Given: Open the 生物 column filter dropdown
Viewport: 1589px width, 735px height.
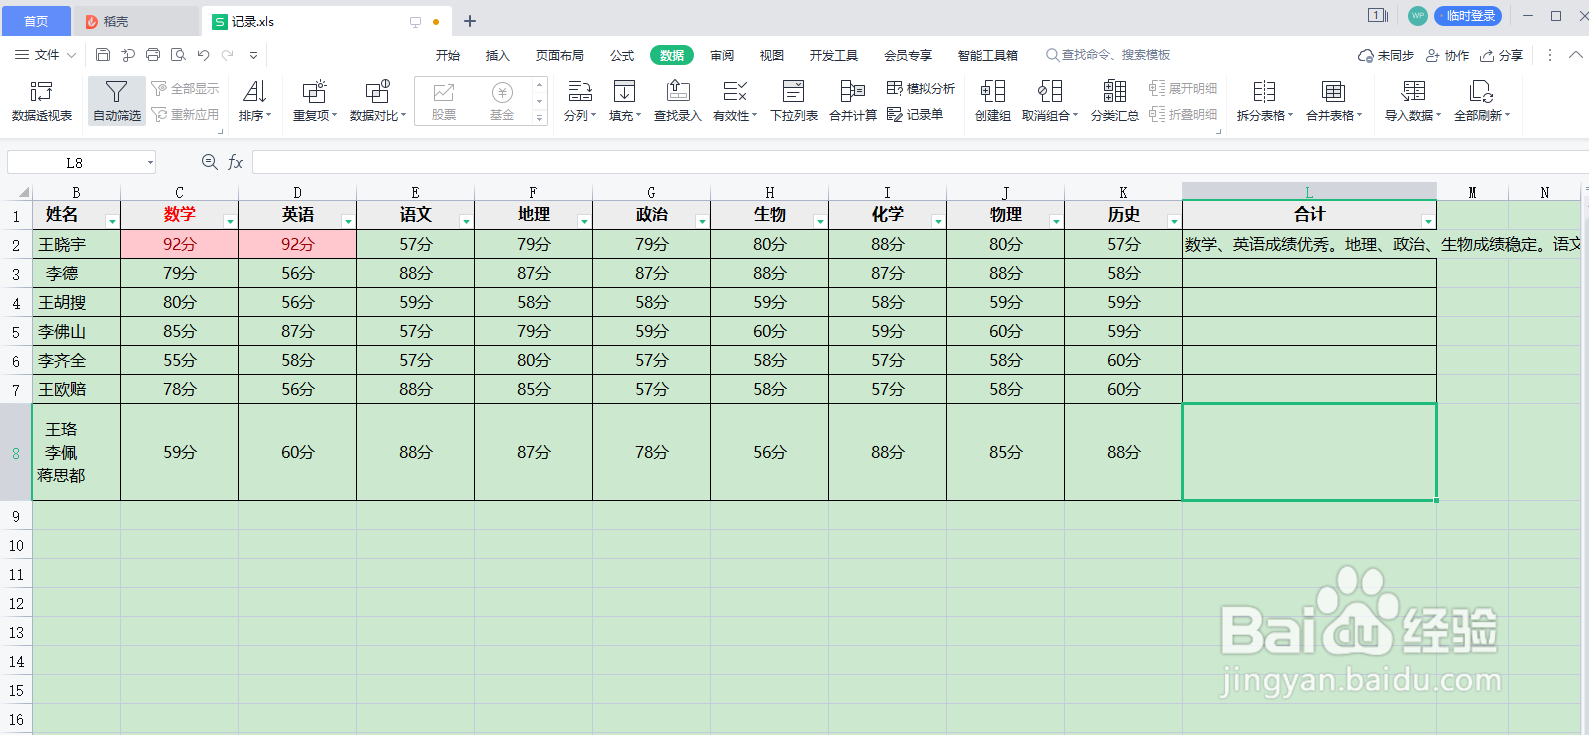Looking at the screenshot, I should tap(820, 222).
